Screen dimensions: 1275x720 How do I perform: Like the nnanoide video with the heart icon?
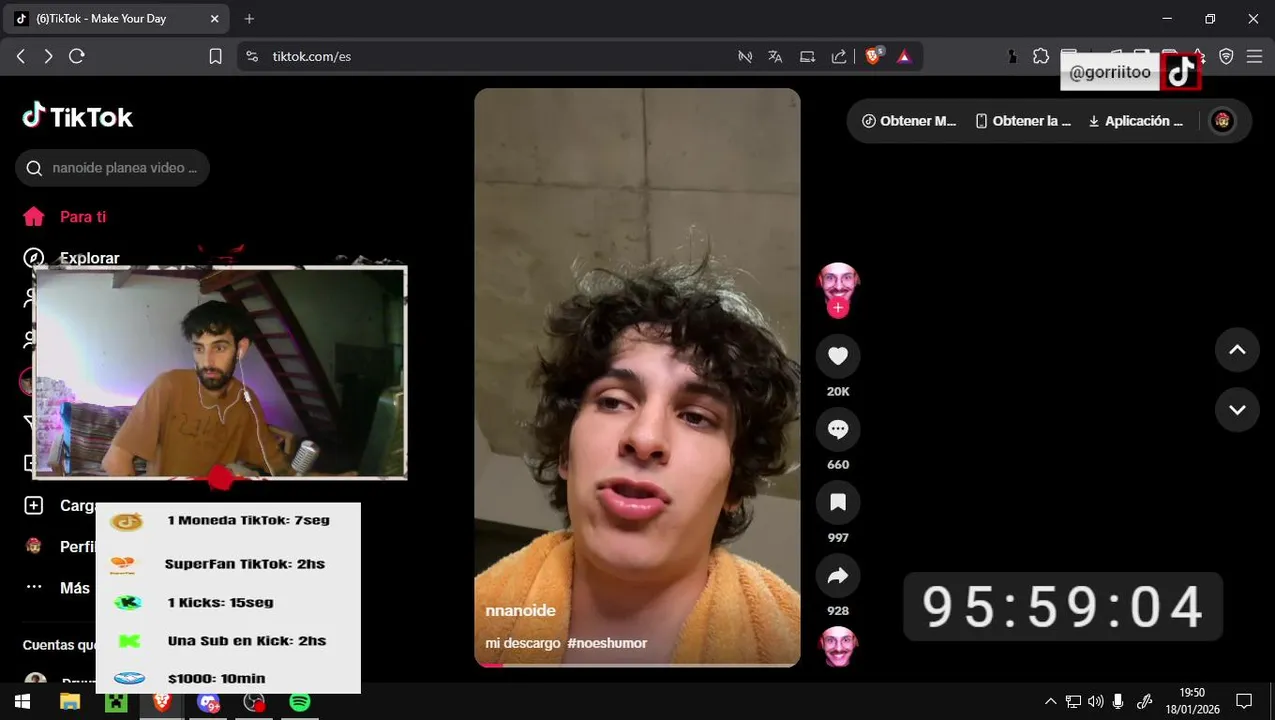838,356
